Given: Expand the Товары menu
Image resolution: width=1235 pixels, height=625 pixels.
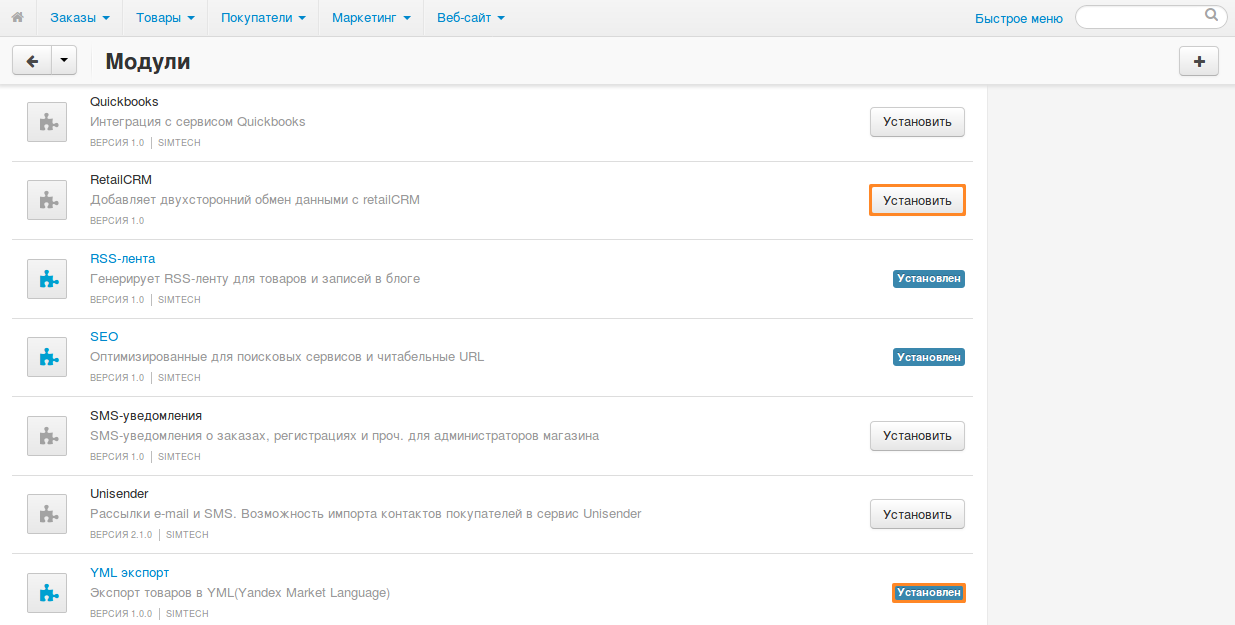Looking at the screenshot, I should click(165, 18).
